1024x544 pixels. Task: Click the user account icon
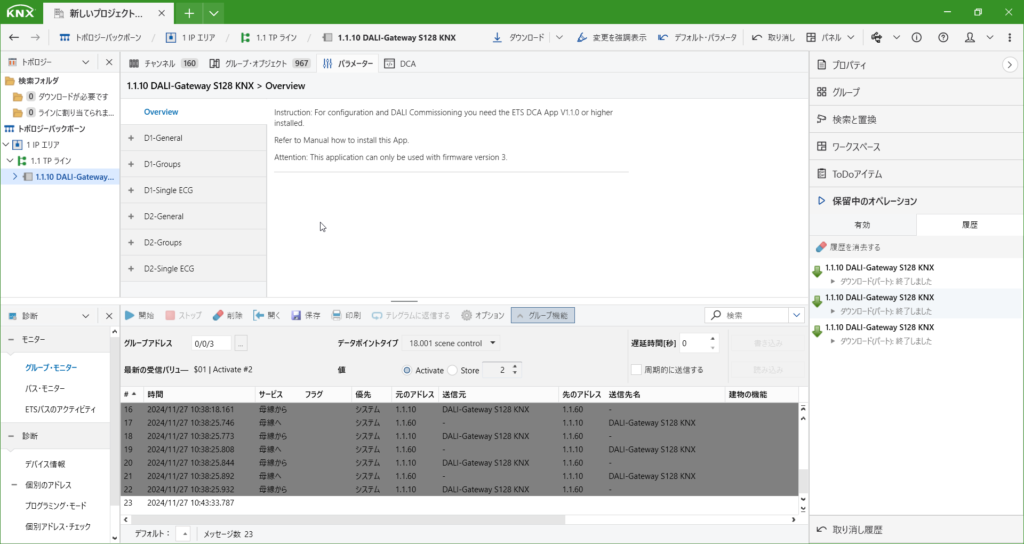pyautogui.click(x=970, y=38)
